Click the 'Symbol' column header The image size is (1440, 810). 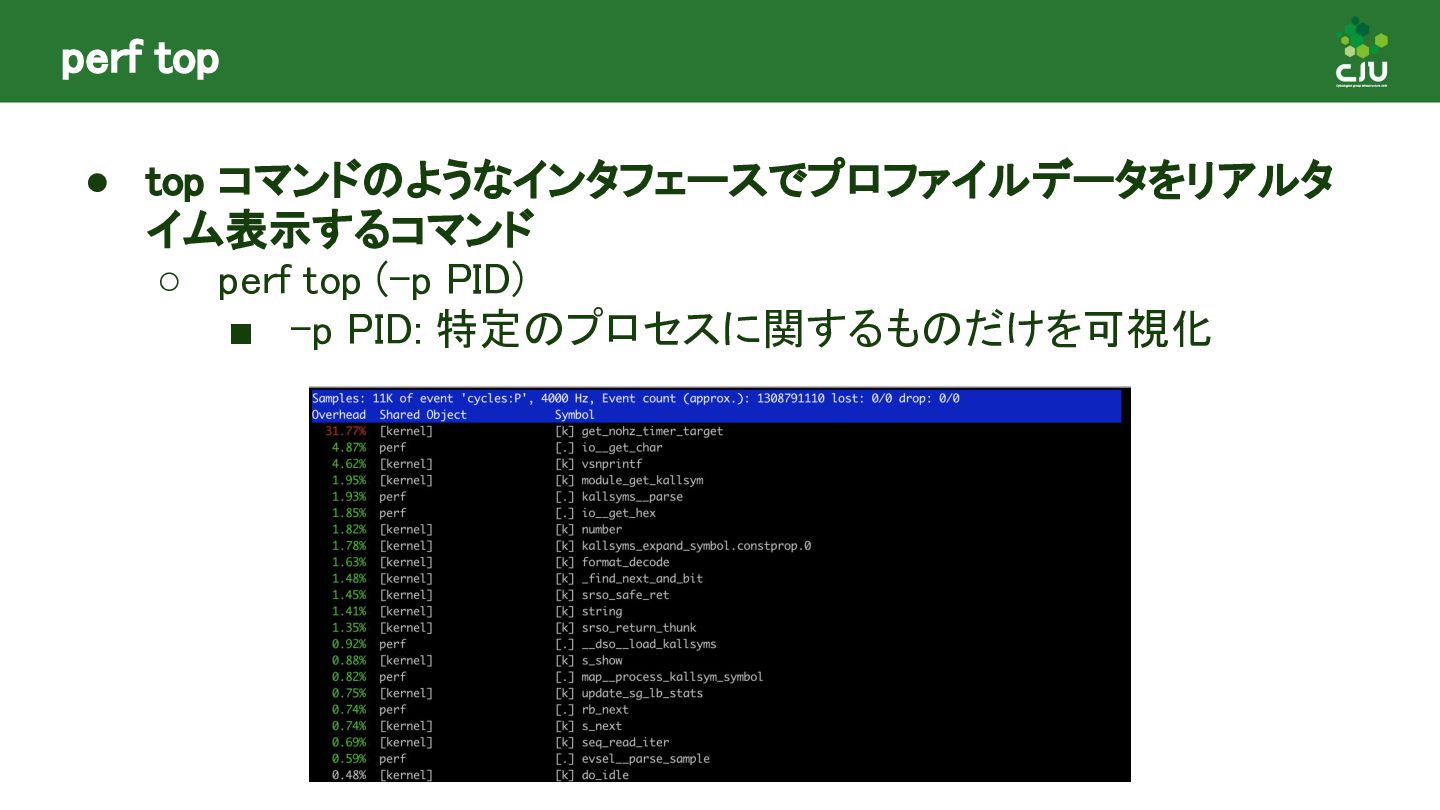tap(575, 414)
